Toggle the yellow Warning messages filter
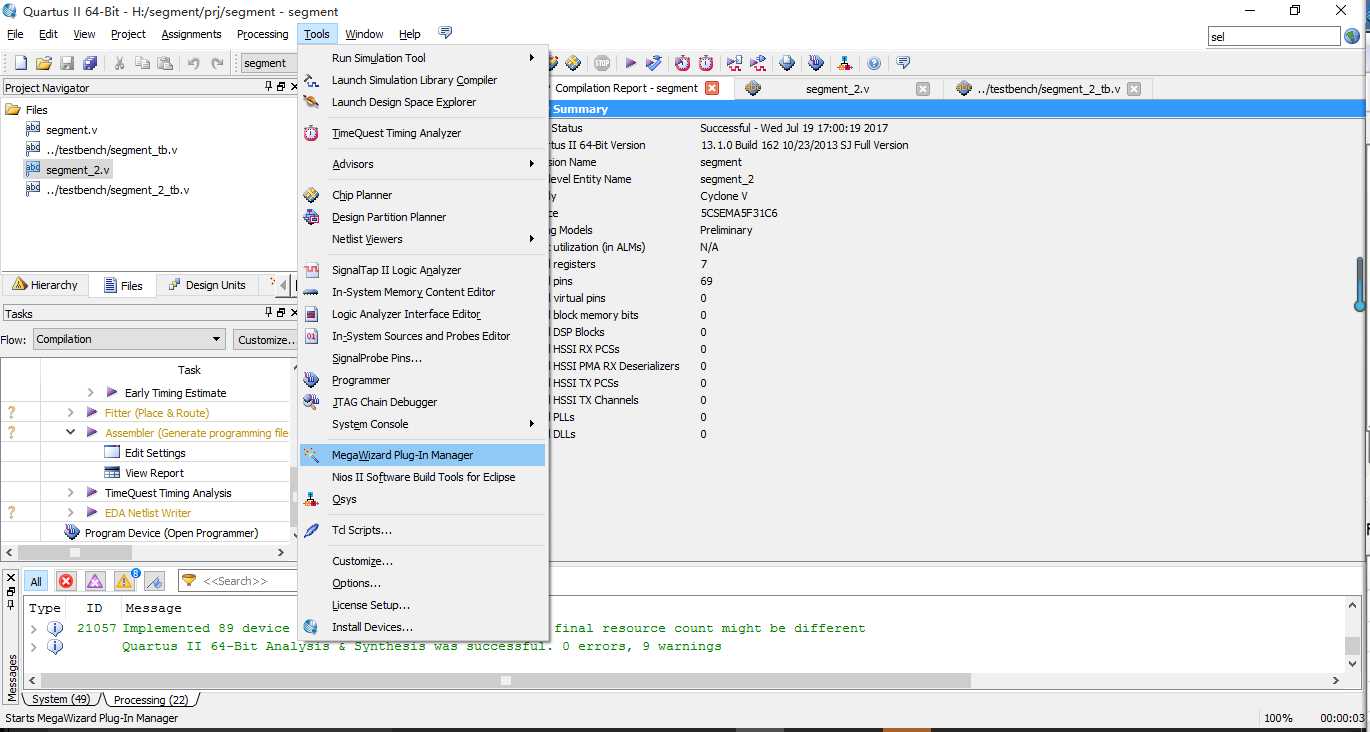The height and width of the screenshot is (732, 1370). 125,581
